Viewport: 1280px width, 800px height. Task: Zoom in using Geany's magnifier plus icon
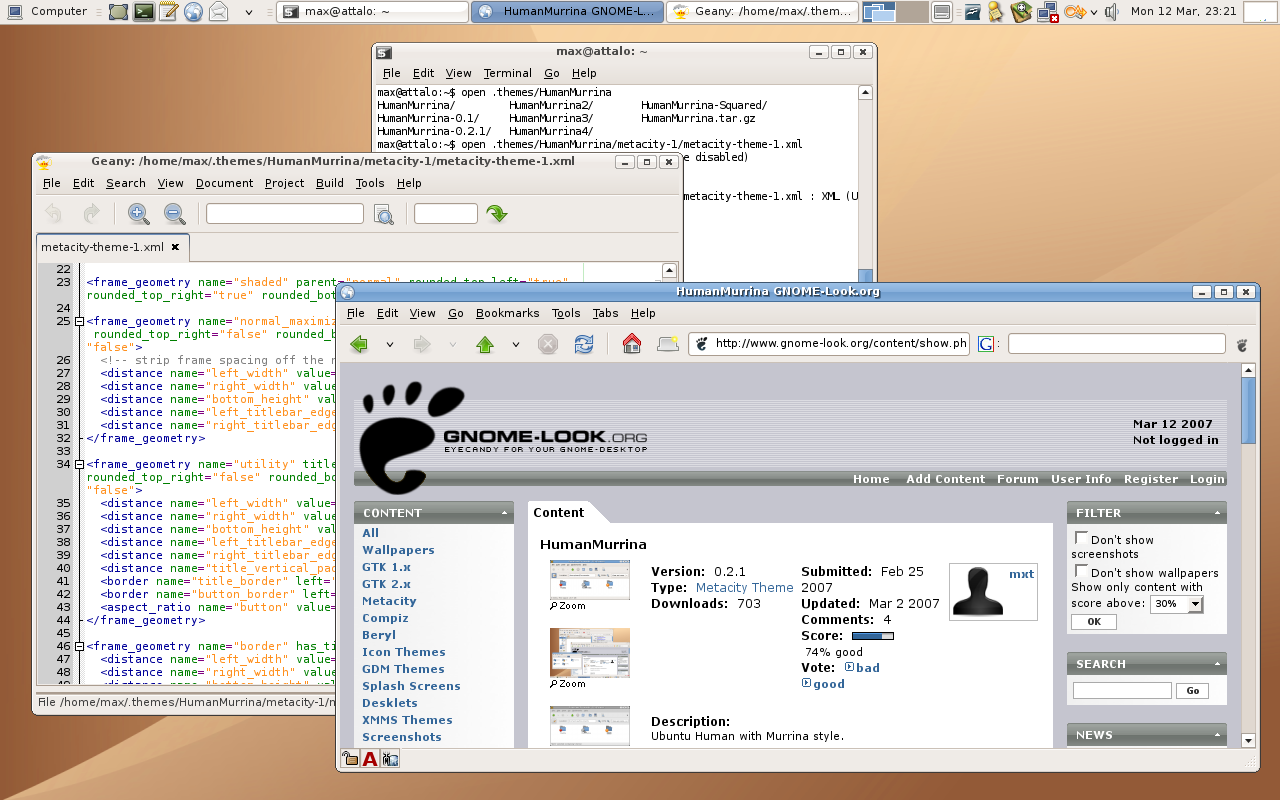[138, 213]
